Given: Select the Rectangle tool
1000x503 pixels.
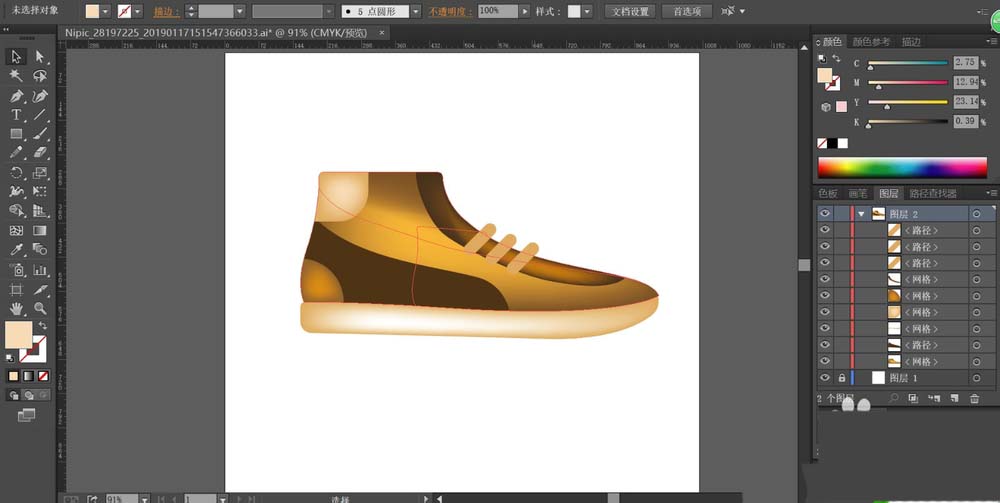Looking at the screenshot, I should point(16,134).
